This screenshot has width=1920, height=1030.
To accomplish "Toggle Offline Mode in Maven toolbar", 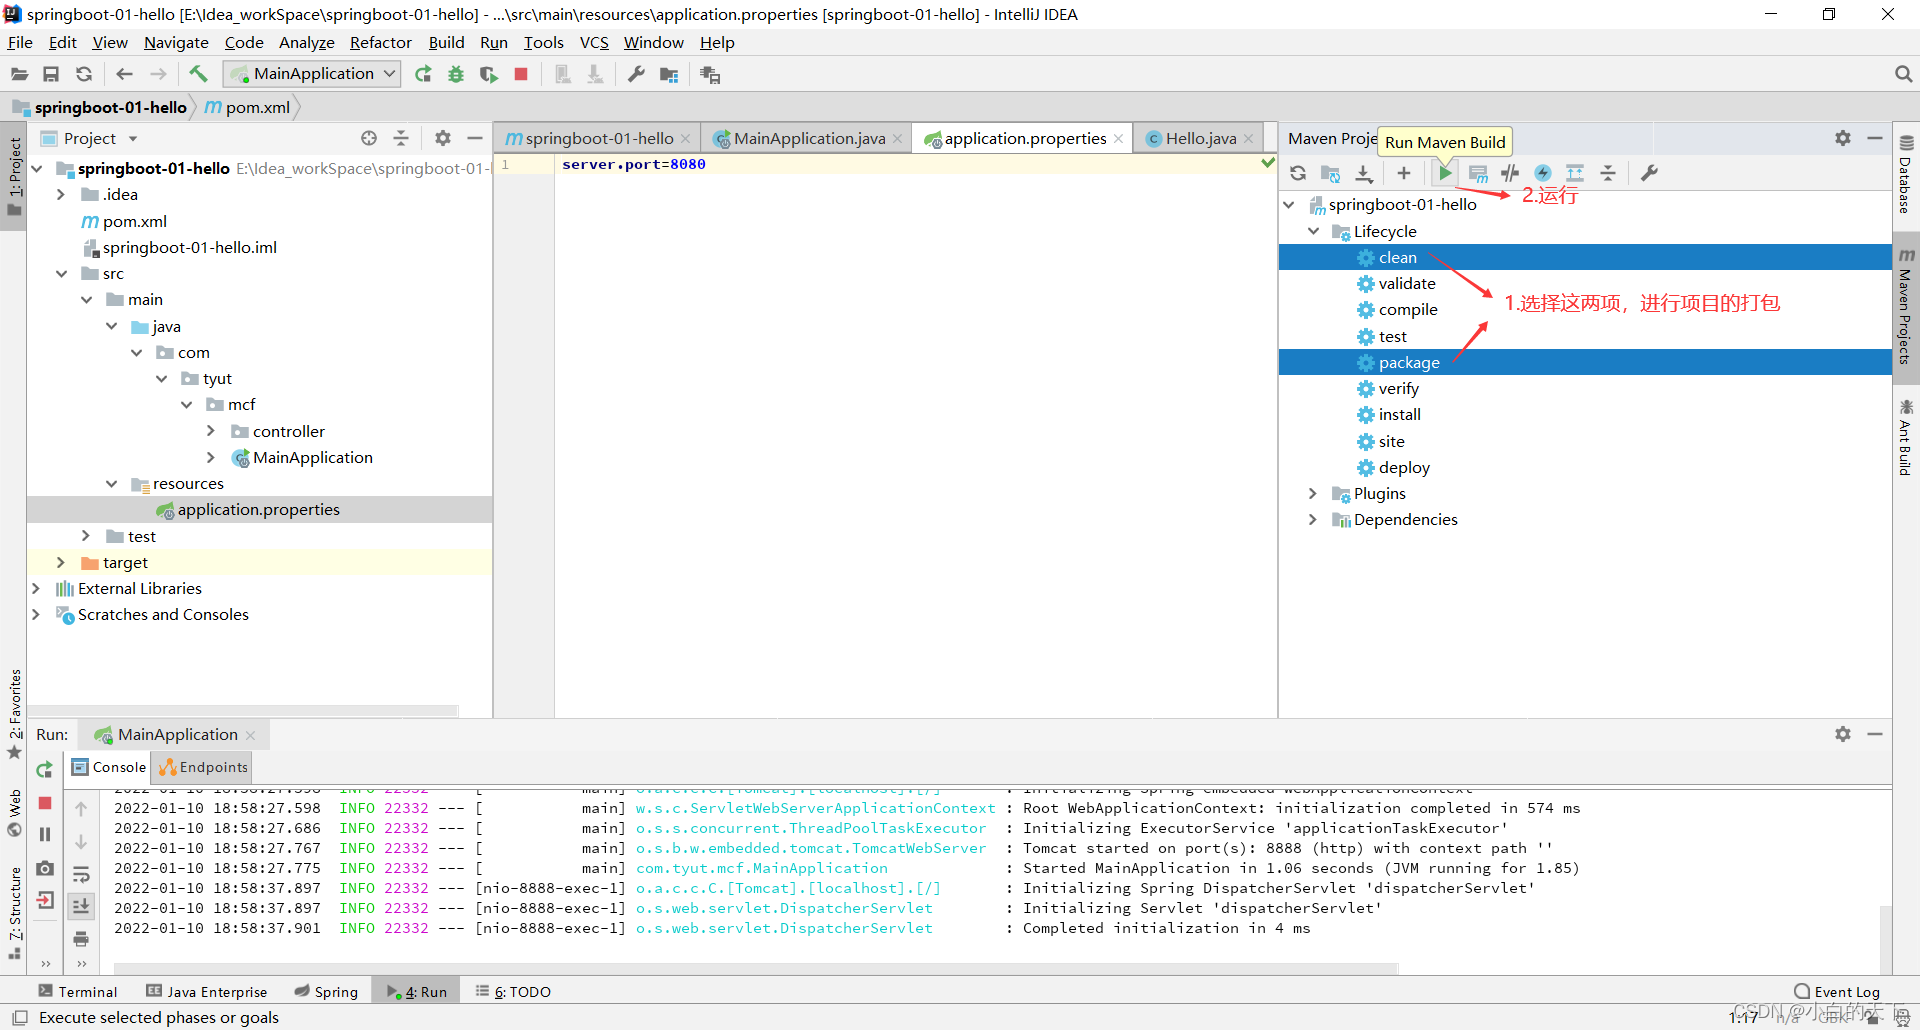I will pos(1510,173).
